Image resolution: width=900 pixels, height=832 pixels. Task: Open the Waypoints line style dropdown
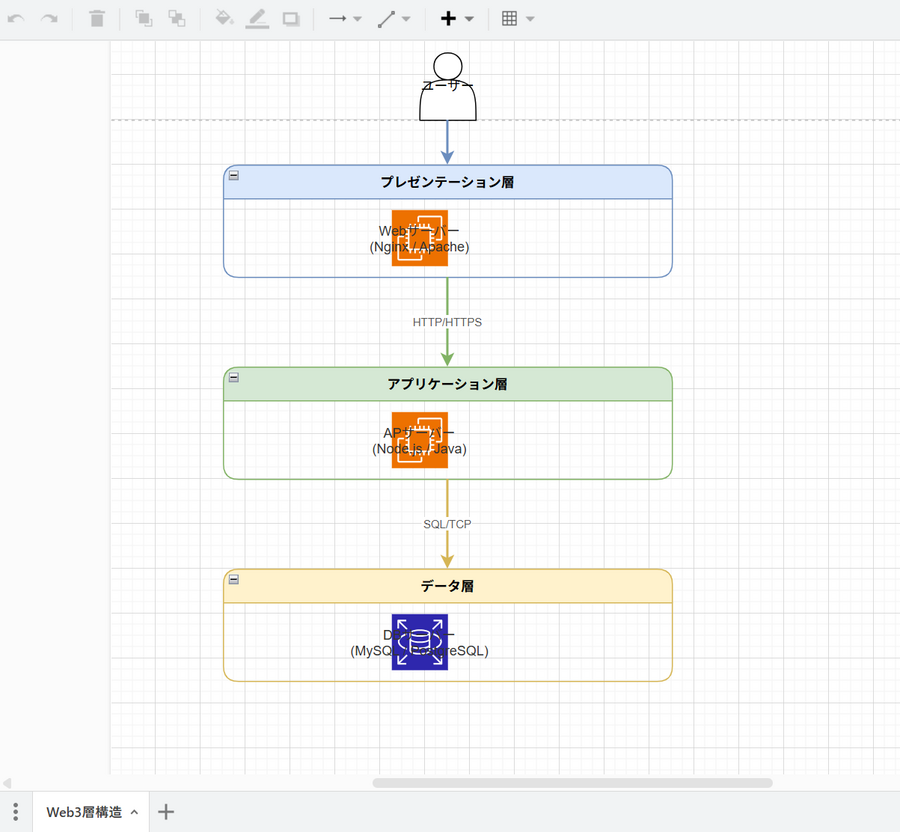pyautogui.click(x=393, y=19)
